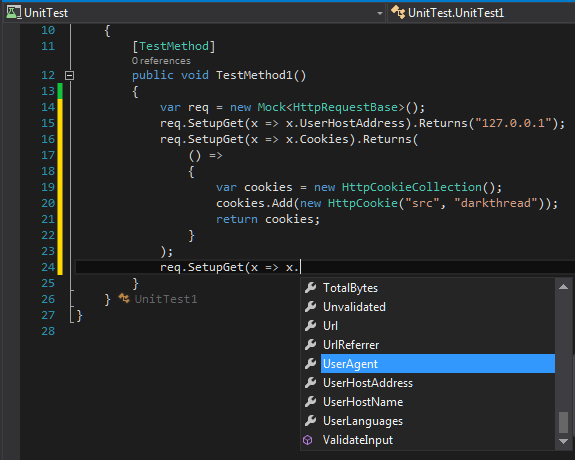Click the IntelliSense scrollbar up arrow

564,287
